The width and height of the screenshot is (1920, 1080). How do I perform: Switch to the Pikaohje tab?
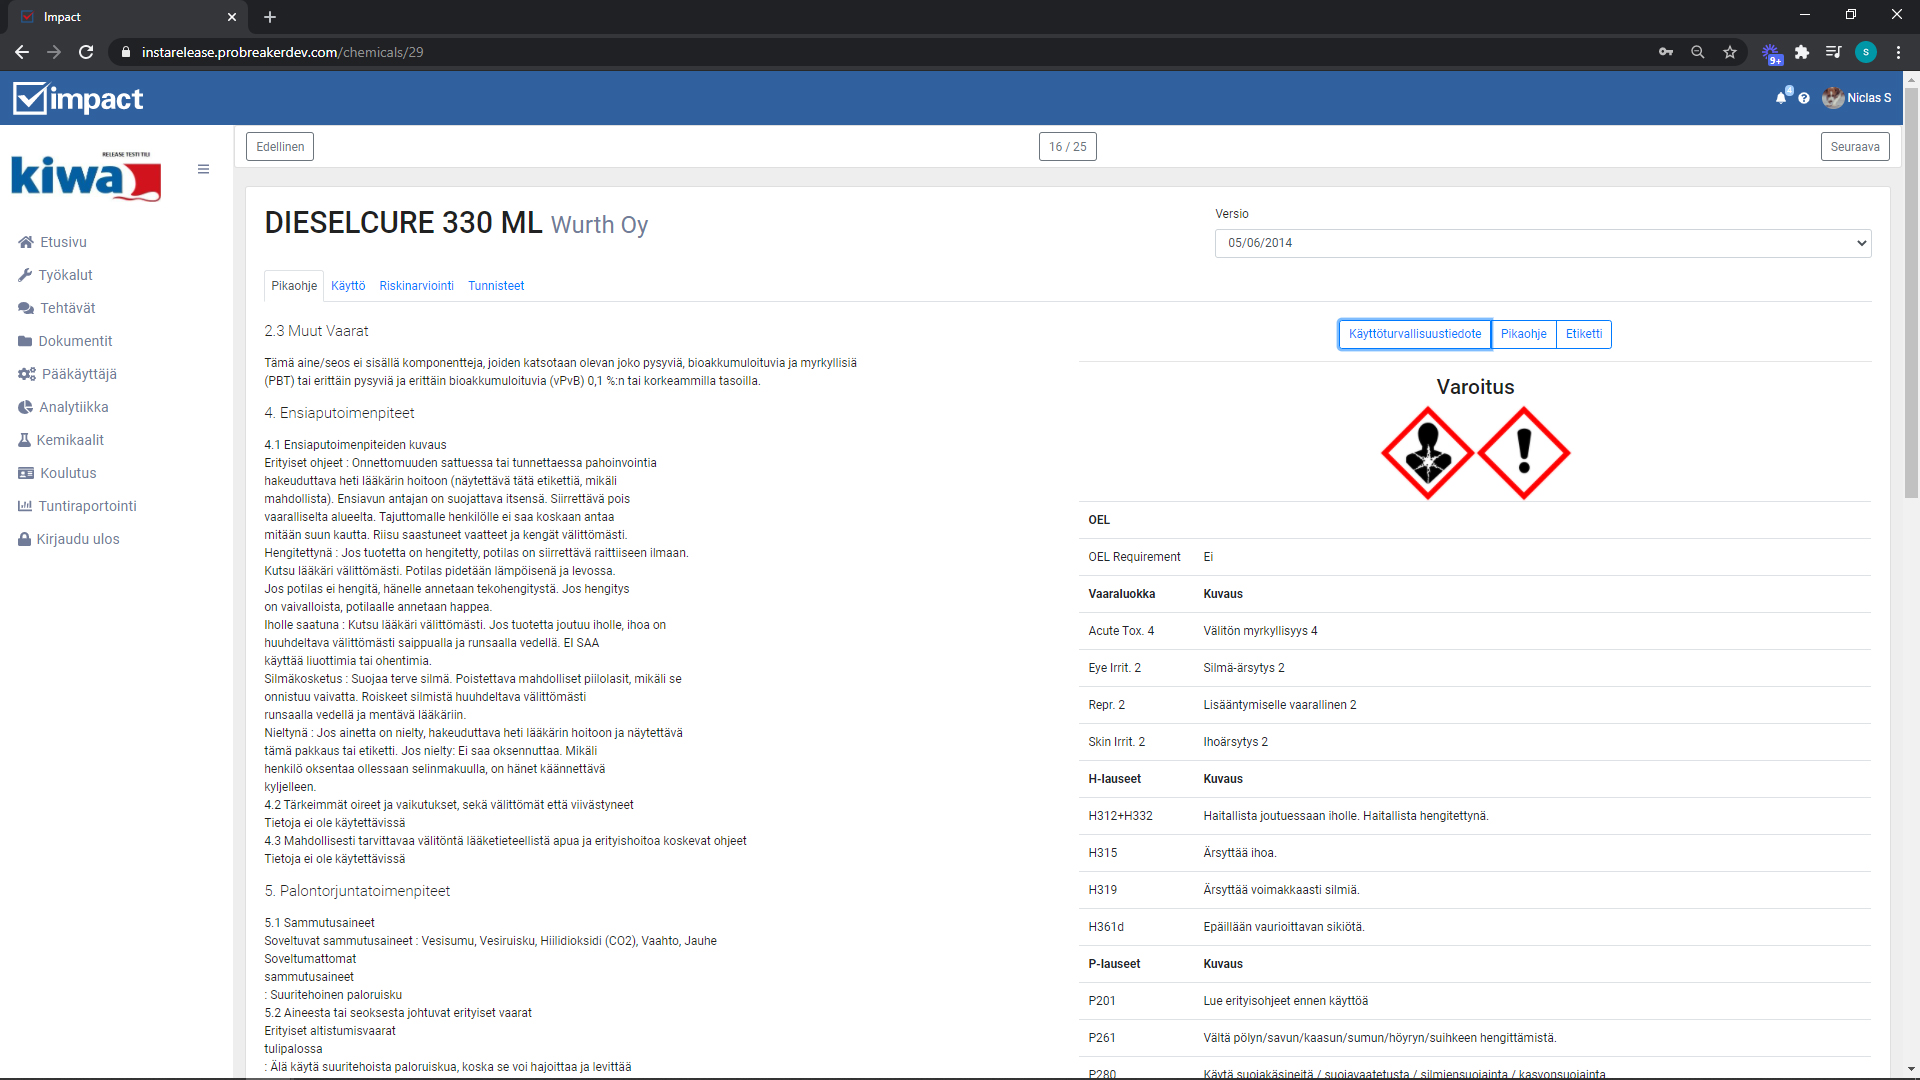(294, 286)
